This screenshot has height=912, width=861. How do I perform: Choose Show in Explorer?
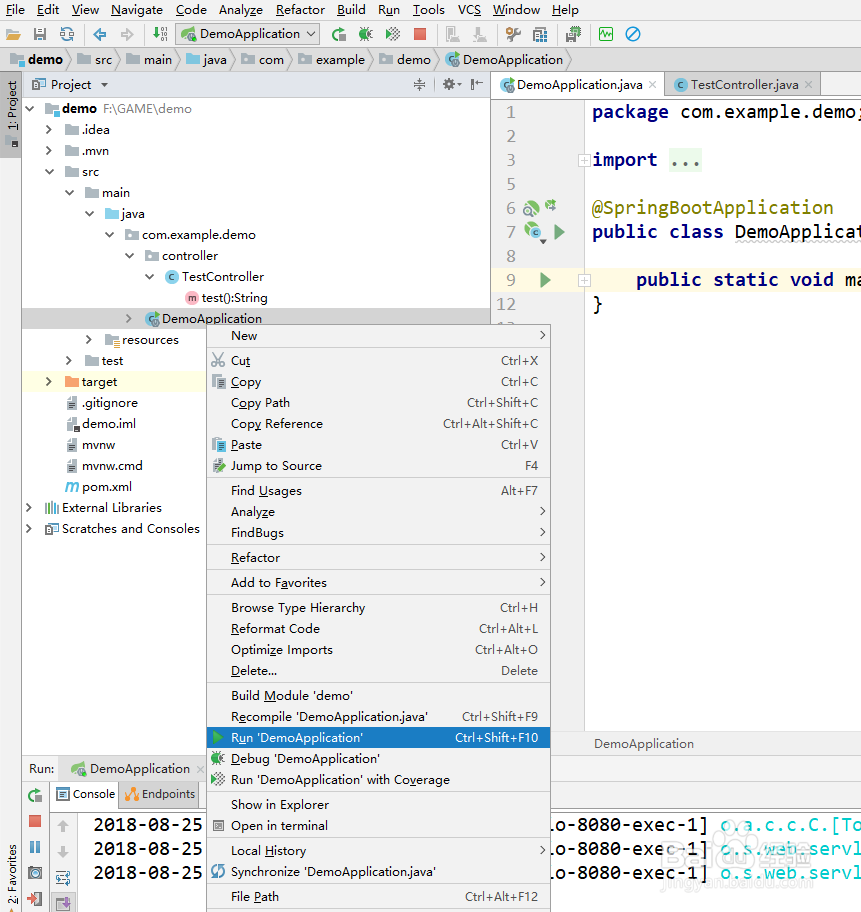(x=378, y=804)
